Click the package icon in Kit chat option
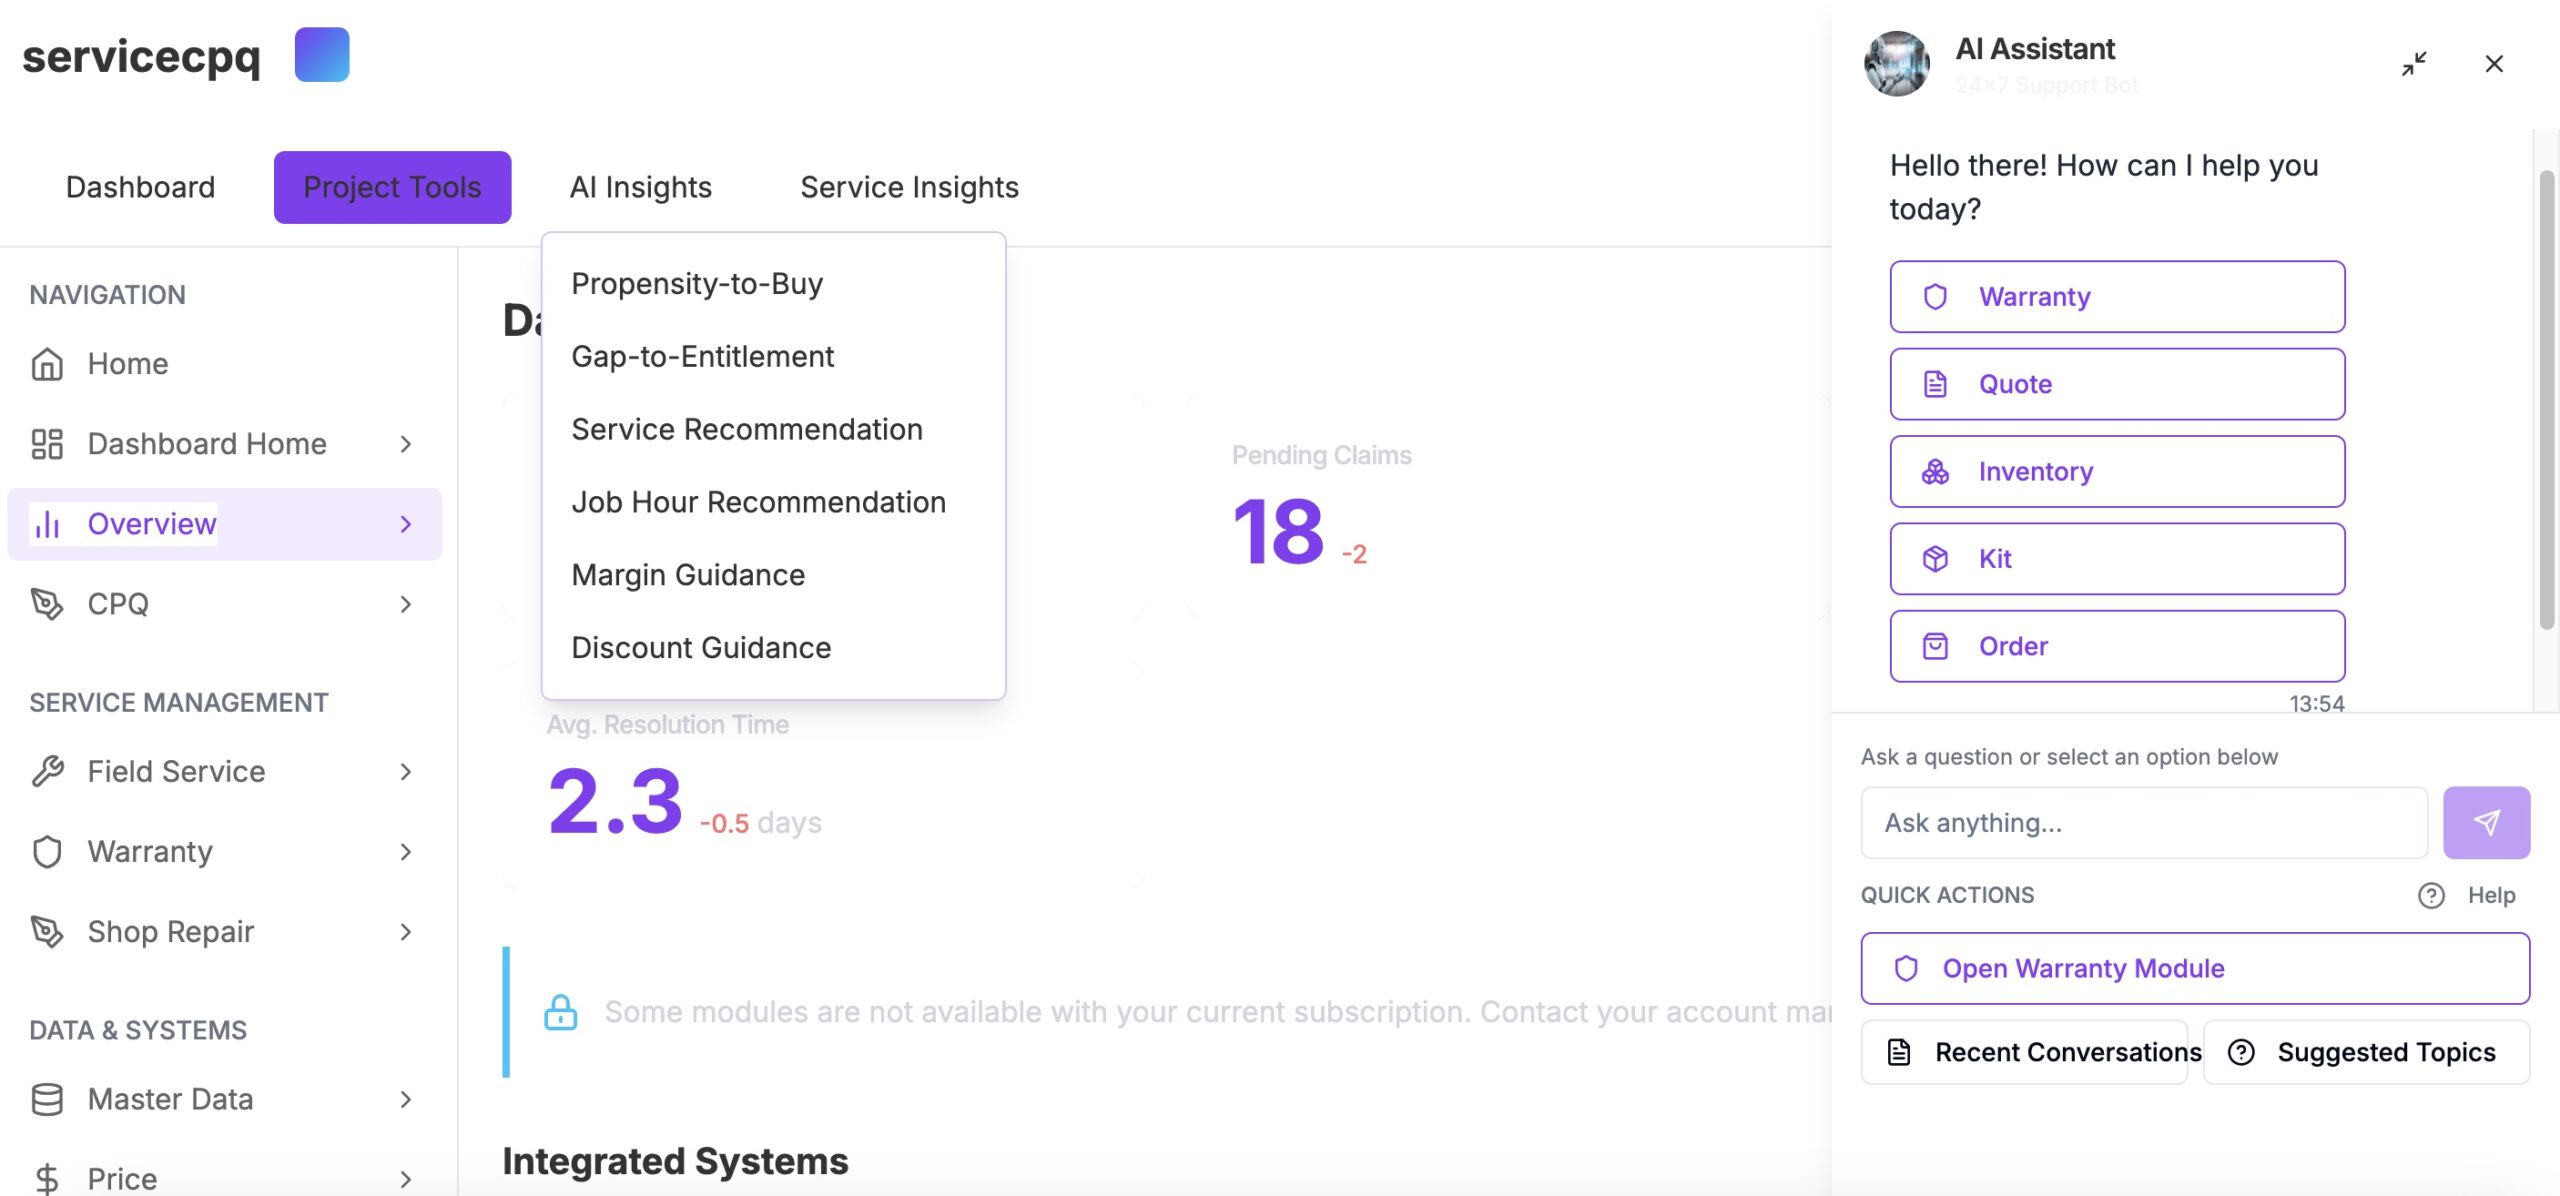The height and width of the screenshot is (1196, 2560). [x=1935, y=559]
